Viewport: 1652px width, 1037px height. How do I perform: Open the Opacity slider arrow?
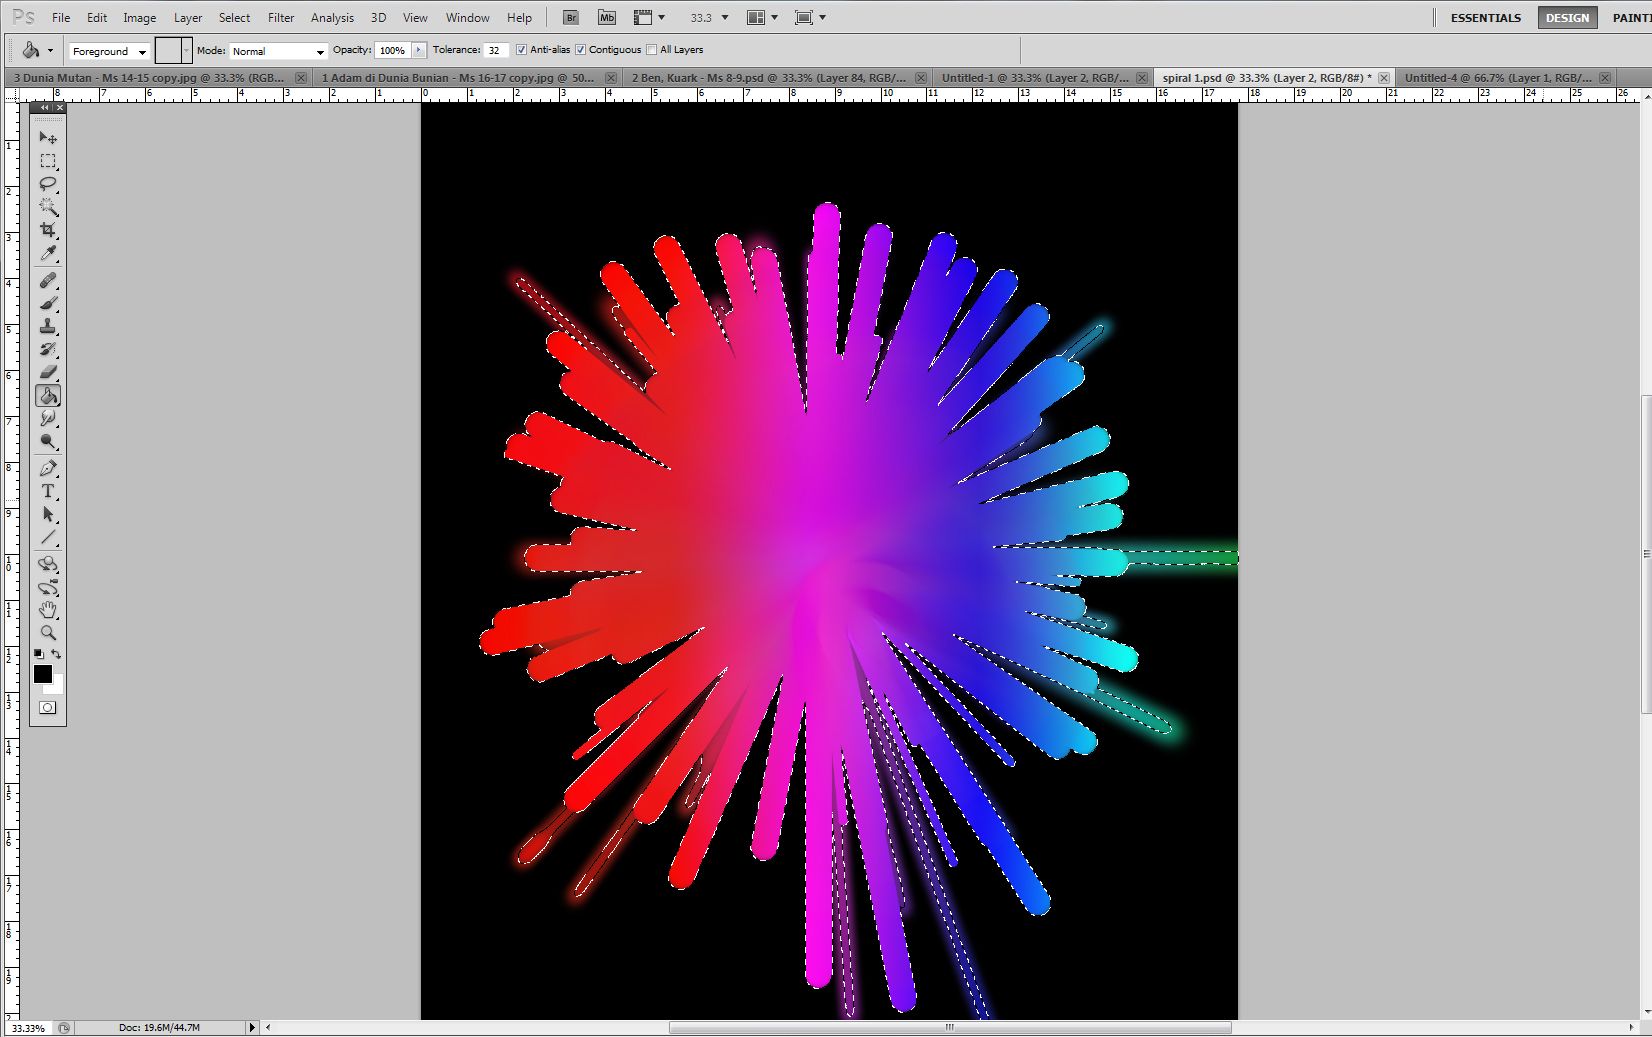point(419,50)
